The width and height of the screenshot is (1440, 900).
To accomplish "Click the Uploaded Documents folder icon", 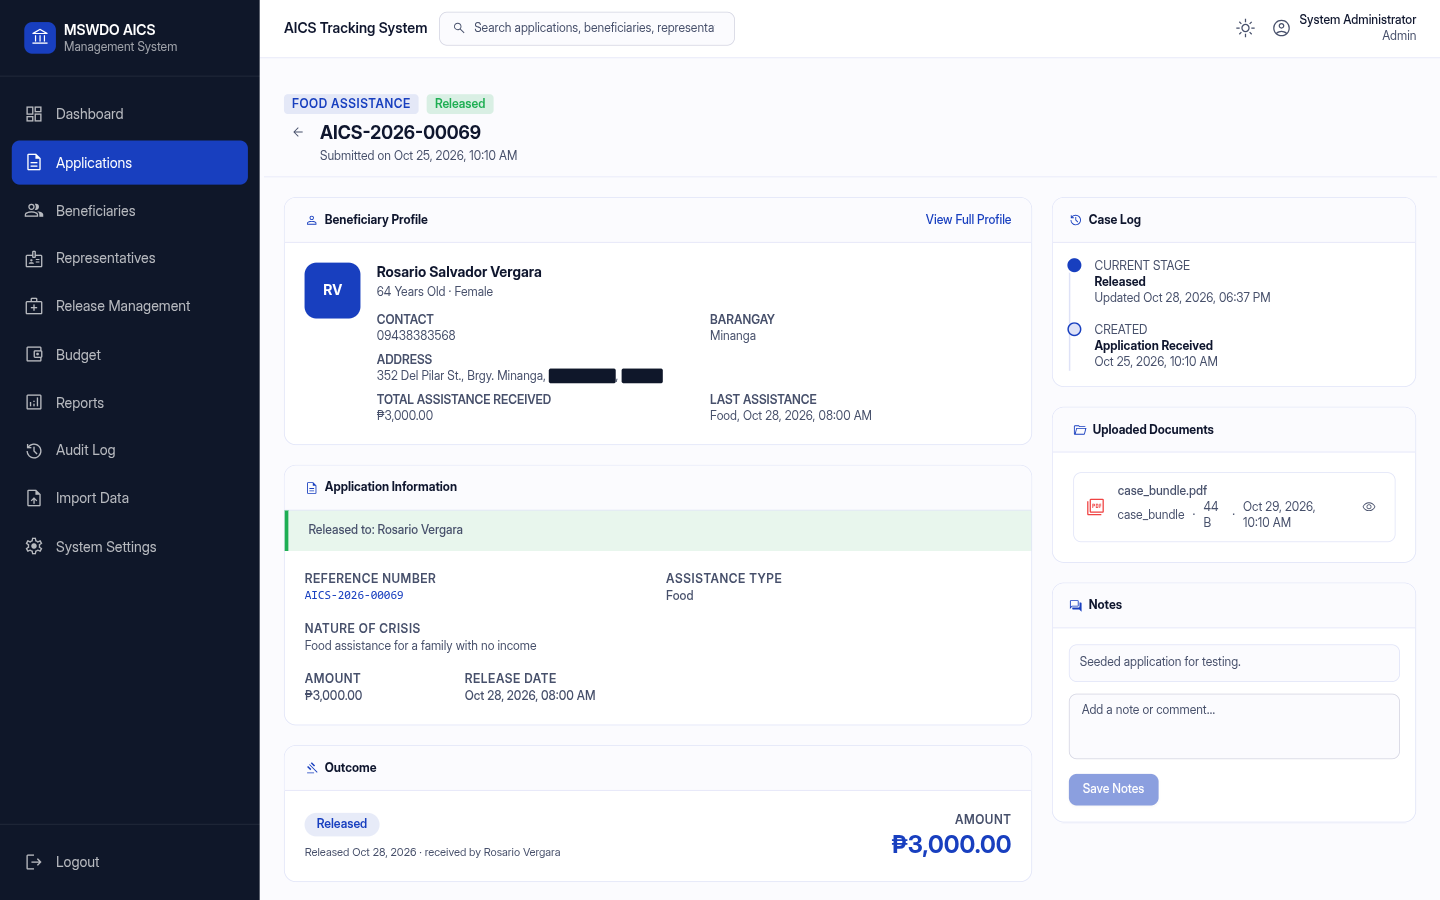I will tap(1080, 430).
